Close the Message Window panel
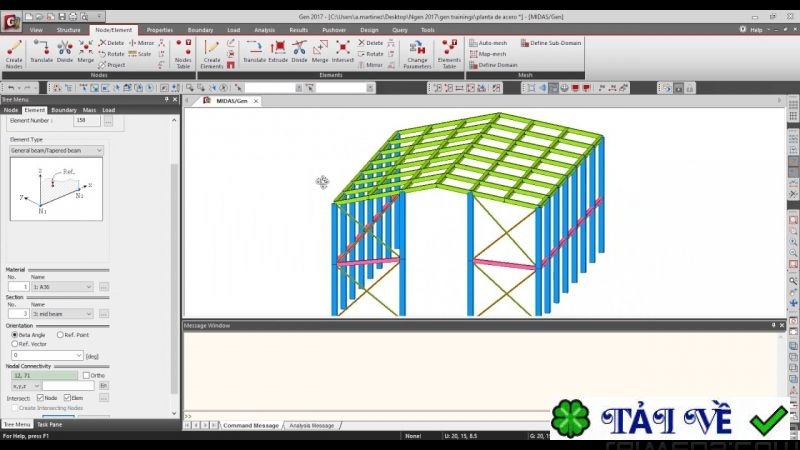This screenshot has height=450, width=800. coord(782,326)
